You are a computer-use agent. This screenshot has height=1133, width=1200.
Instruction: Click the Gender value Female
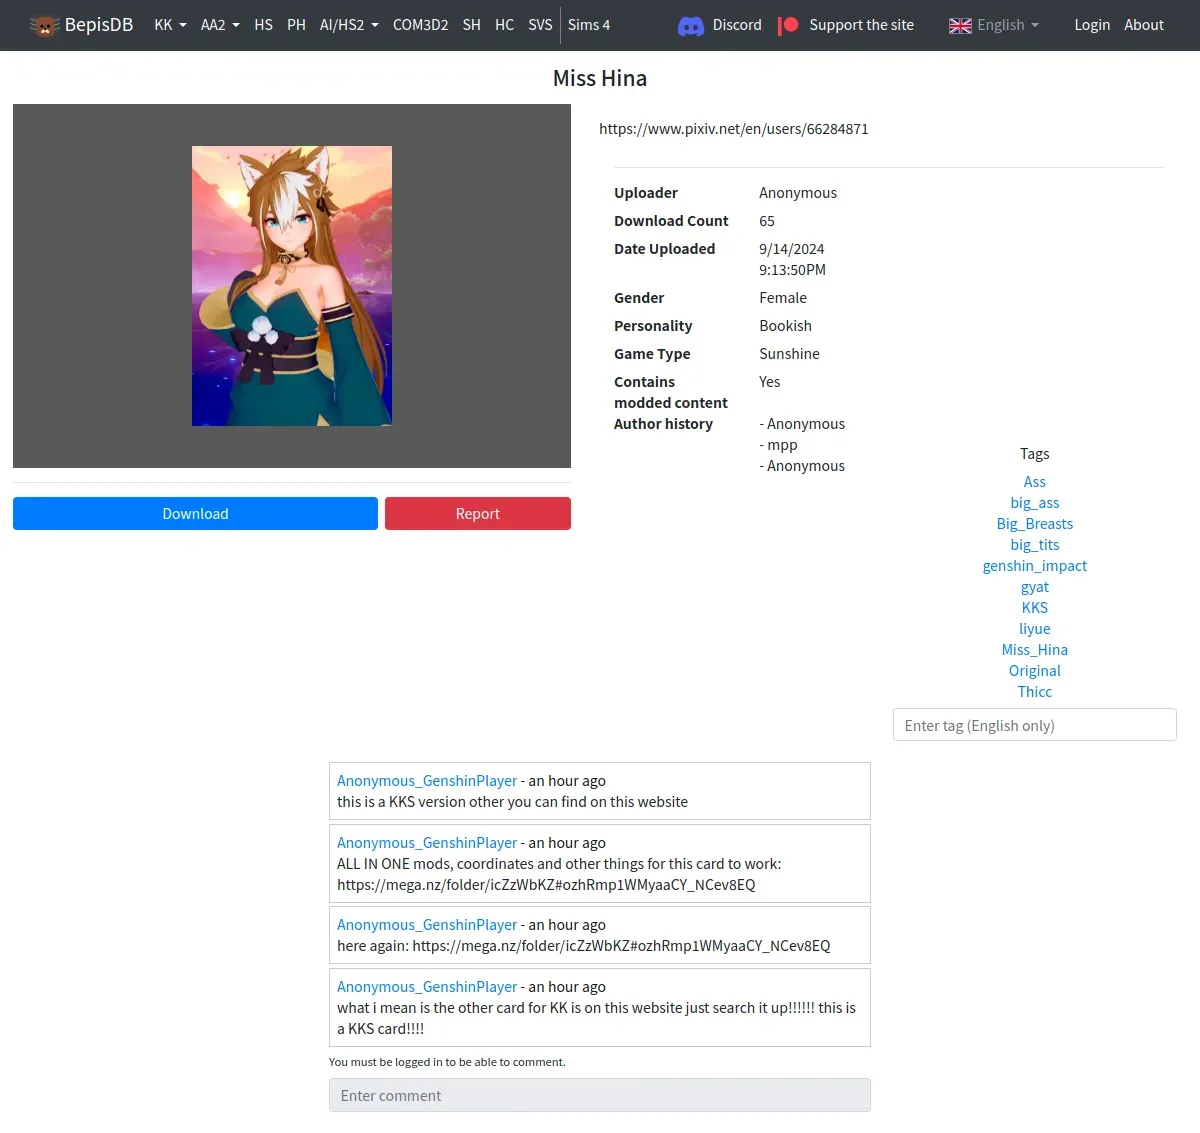pyautogui.click(x=783, y=298)
